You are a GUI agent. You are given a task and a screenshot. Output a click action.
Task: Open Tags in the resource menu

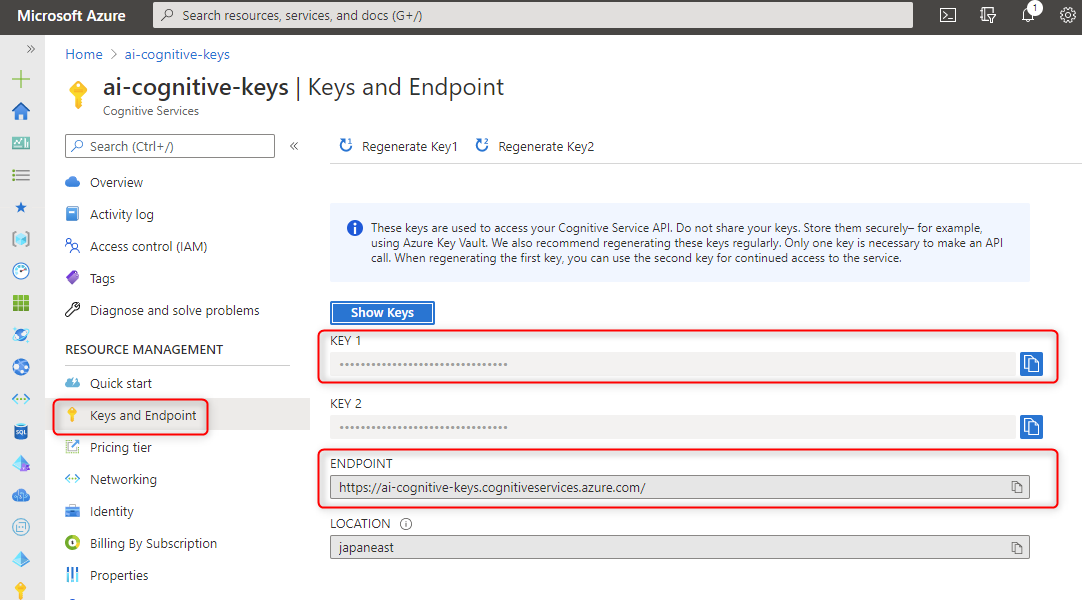(x=102, y=279)
